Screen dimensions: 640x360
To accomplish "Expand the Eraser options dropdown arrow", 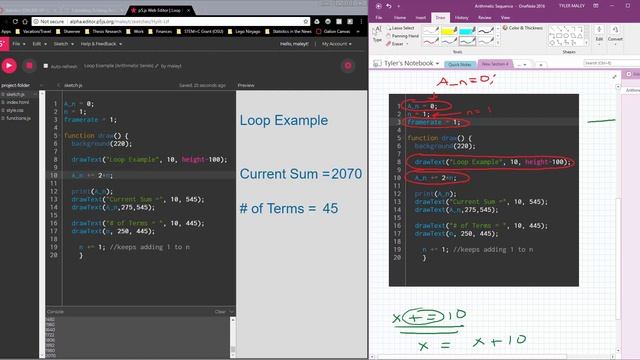I will pos(407,44).
